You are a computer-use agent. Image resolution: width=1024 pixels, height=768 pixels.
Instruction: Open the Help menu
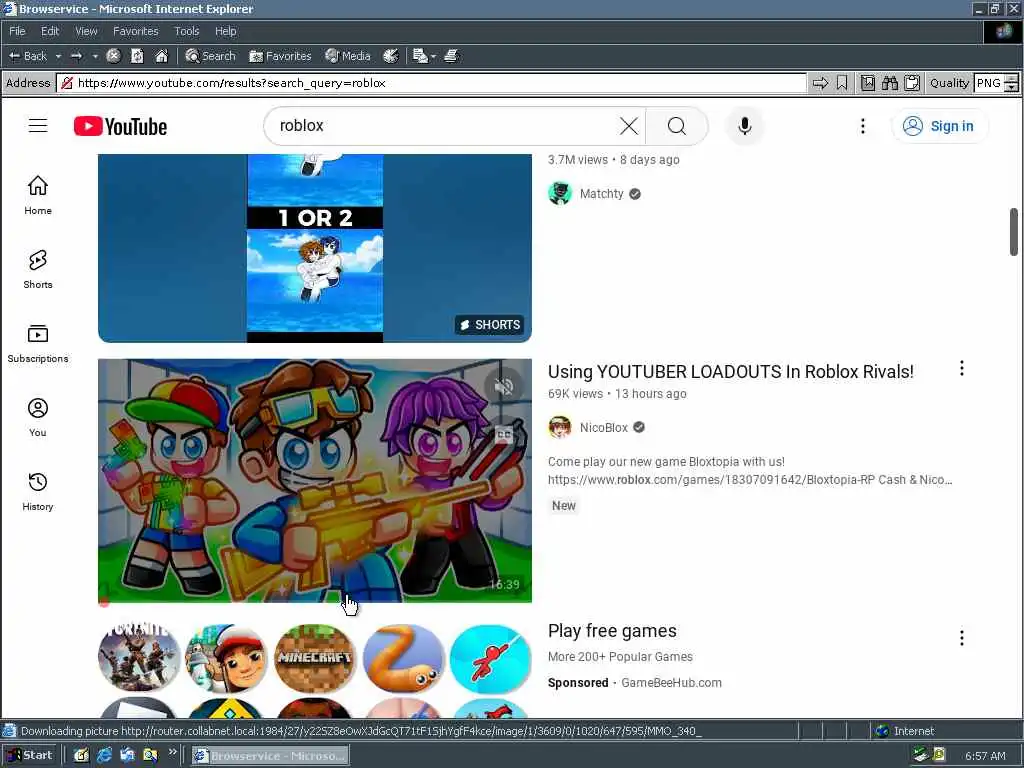click(225, 31)
